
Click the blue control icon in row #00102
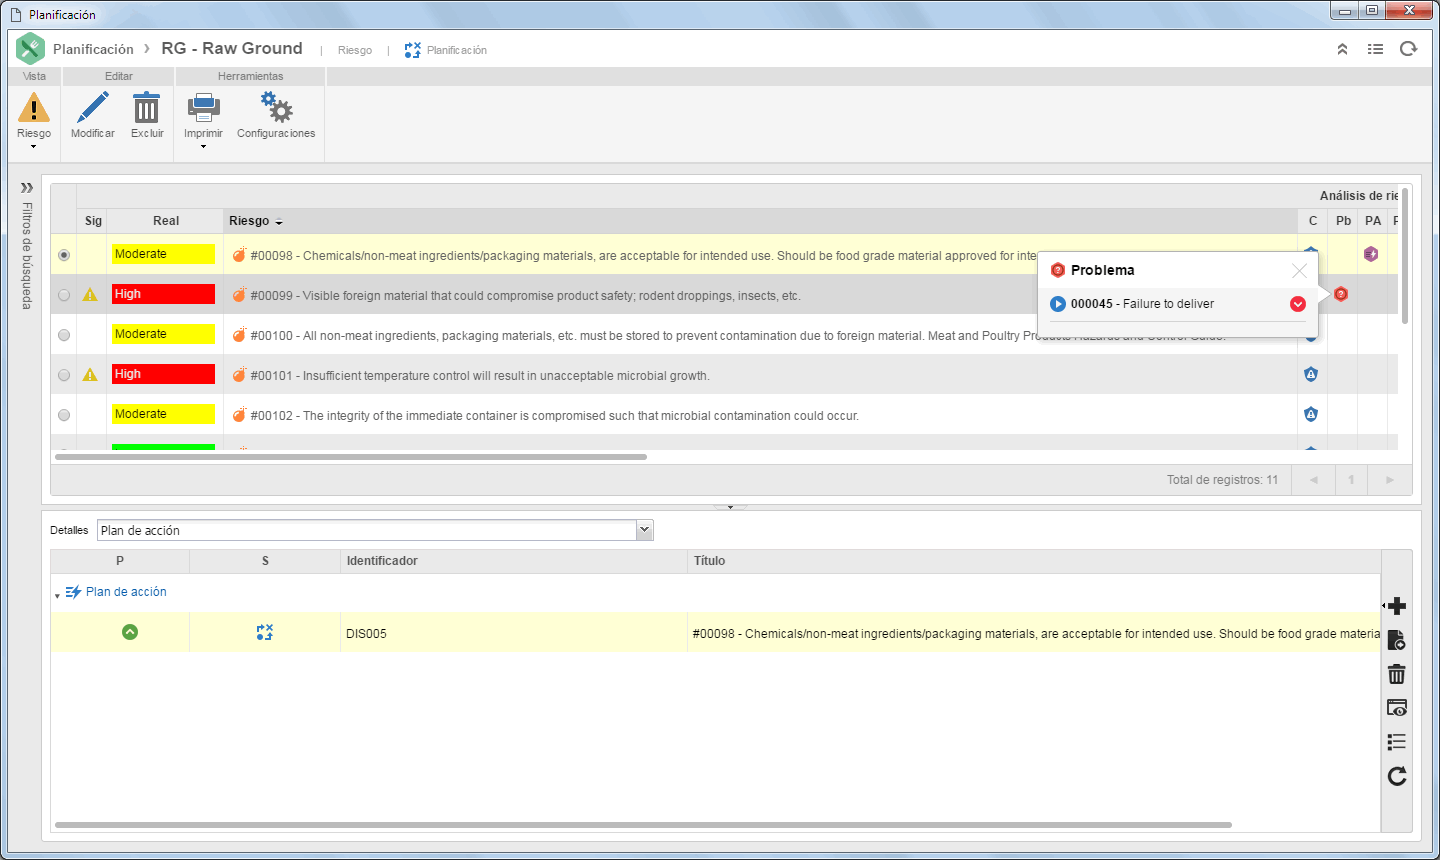point(1311,414)
